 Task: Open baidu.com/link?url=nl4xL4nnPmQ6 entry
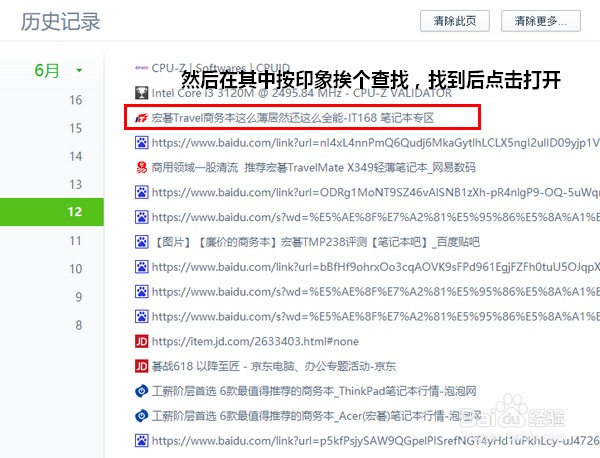click(376, 143)
